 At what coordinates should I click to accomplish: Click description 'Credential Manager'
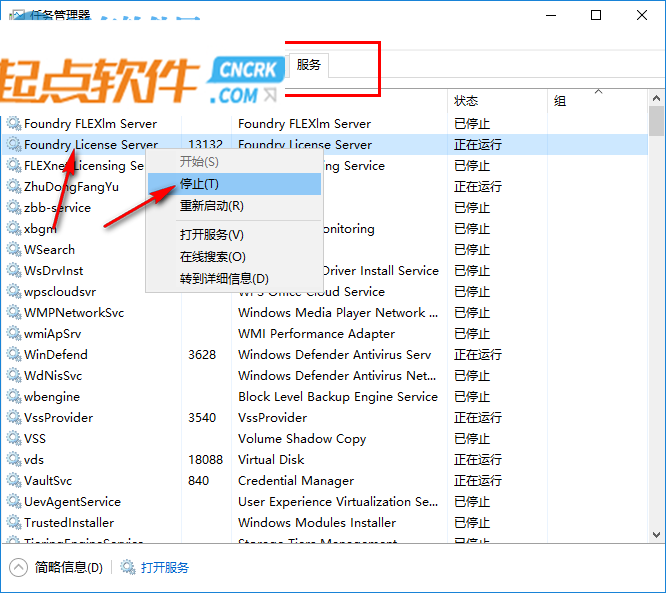click(296, 481)
